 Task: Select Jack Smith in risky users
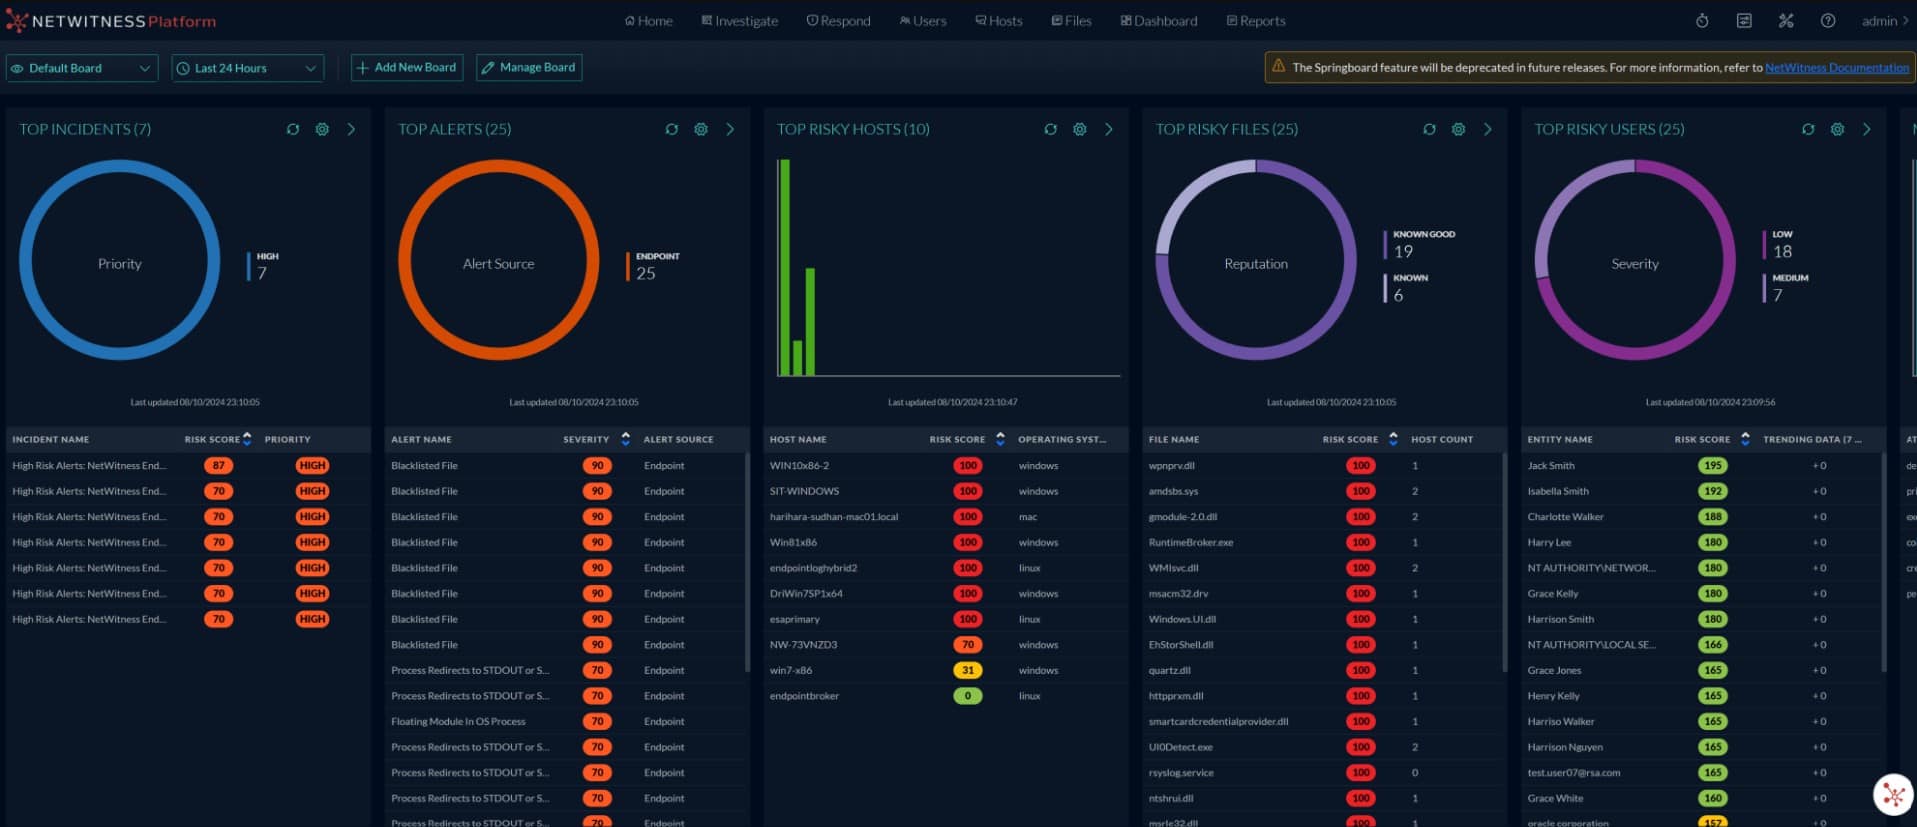[x=1701, y=466]
